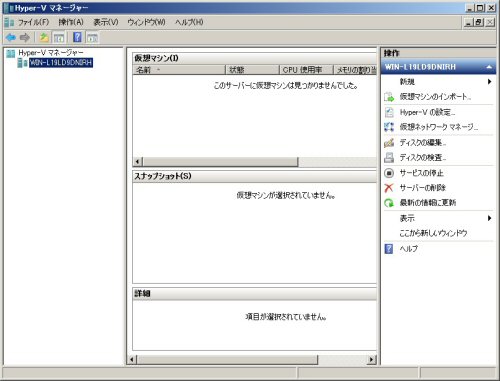Click the ヘルプ icon in actions pane
The image size is (500, 381).
(389, 249)
